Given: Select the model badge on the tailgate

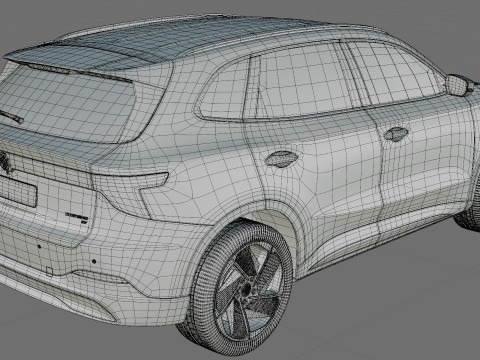Looking at the screenshot, I should [77, 217].
